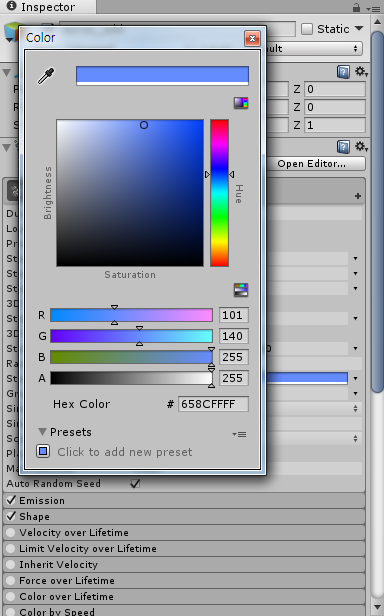Open the layer dropdown ending in 'ult'

tap(314, 48)
